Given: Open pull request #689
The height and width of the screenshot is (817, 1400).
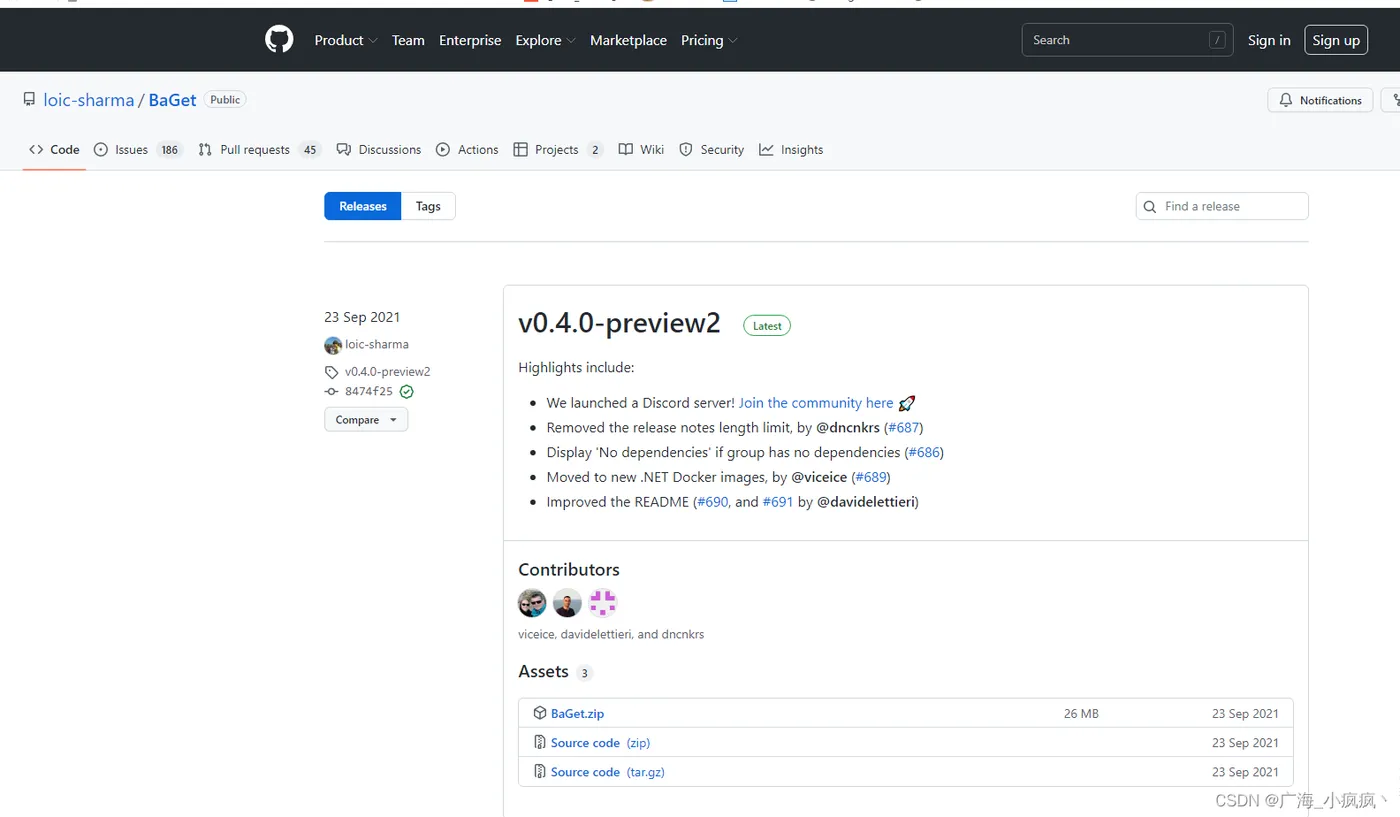Looking at the screenshot, I should tap(871, 477).
